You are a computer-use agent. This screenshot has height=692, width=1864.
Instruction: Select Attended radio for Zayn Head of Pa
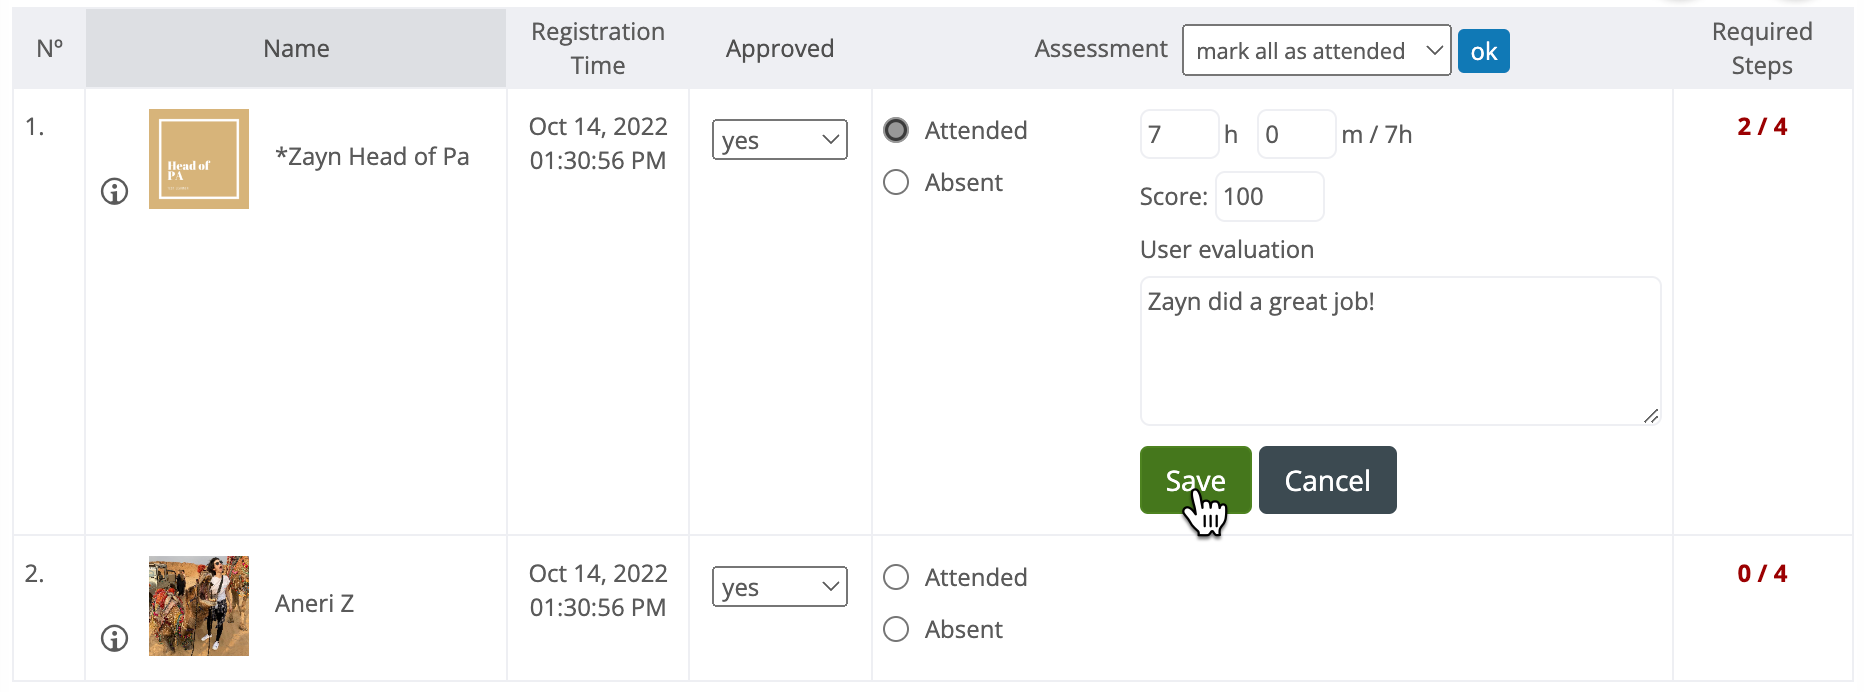[896, 130]
